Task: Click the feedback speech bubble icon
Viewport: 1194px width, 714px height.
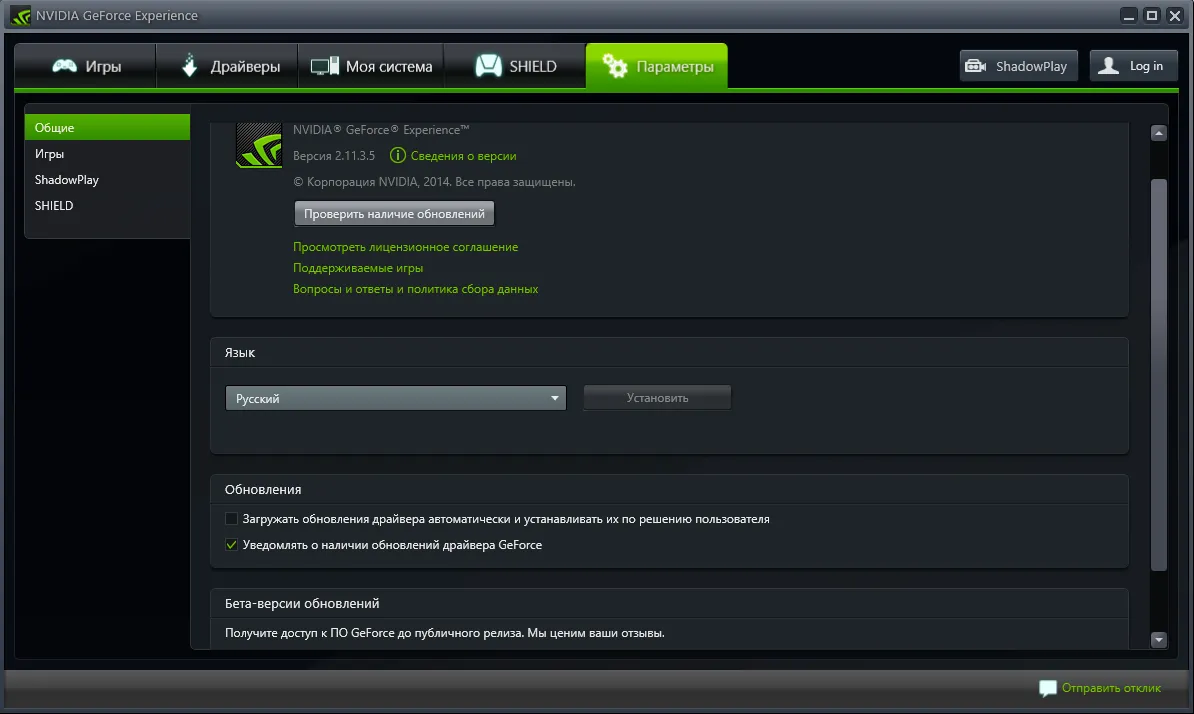Action: [1047, 688]
